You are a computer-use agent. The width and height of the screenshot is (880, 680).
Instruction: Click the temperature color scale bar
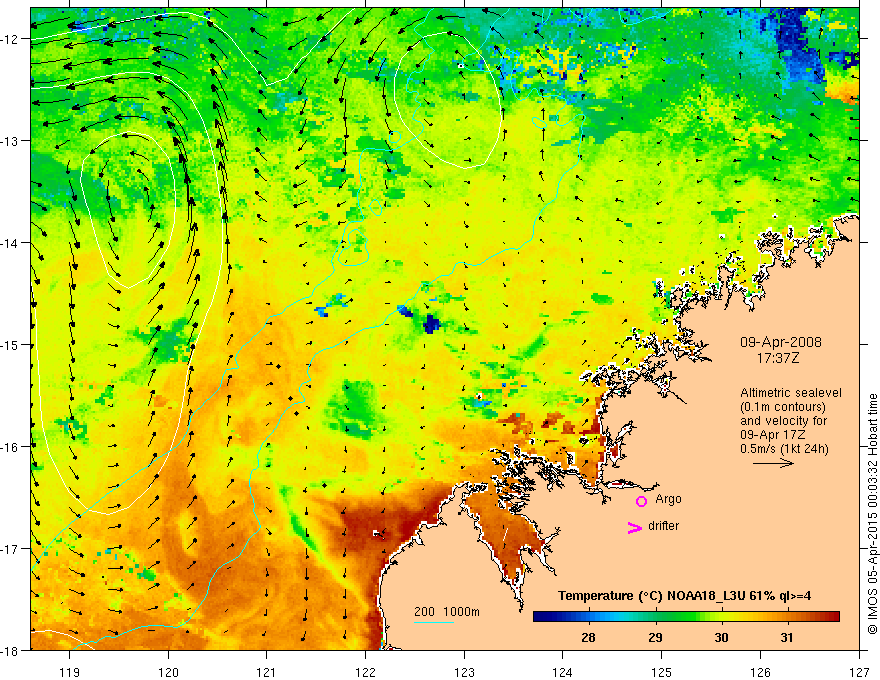(x=686, y=617)
